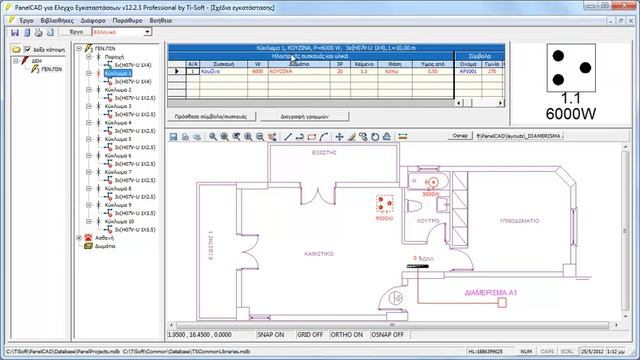Click the Osnap button
Image resolution: width=640 pixels, height=360 pixels.
[x=460, y=136]
